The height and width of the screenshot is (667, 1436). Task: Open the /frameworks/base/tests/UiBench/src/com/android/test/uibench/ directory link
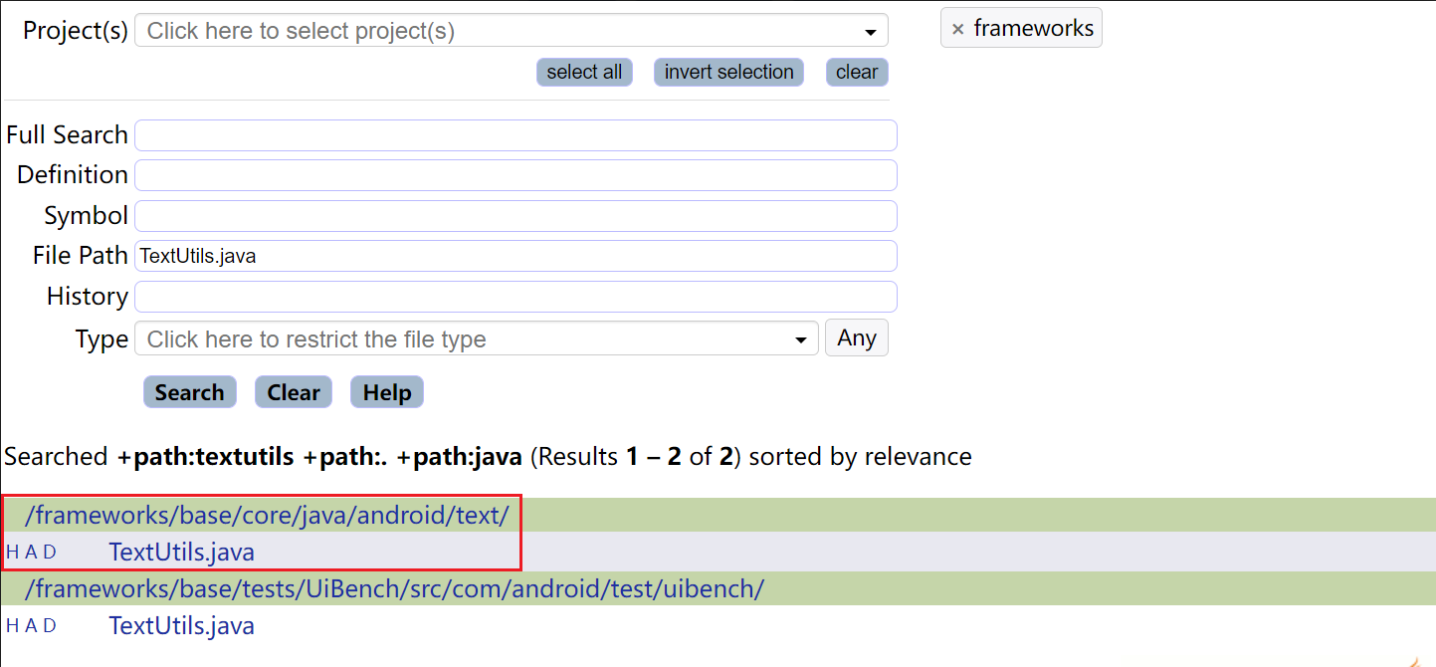[x=394, y=589]
